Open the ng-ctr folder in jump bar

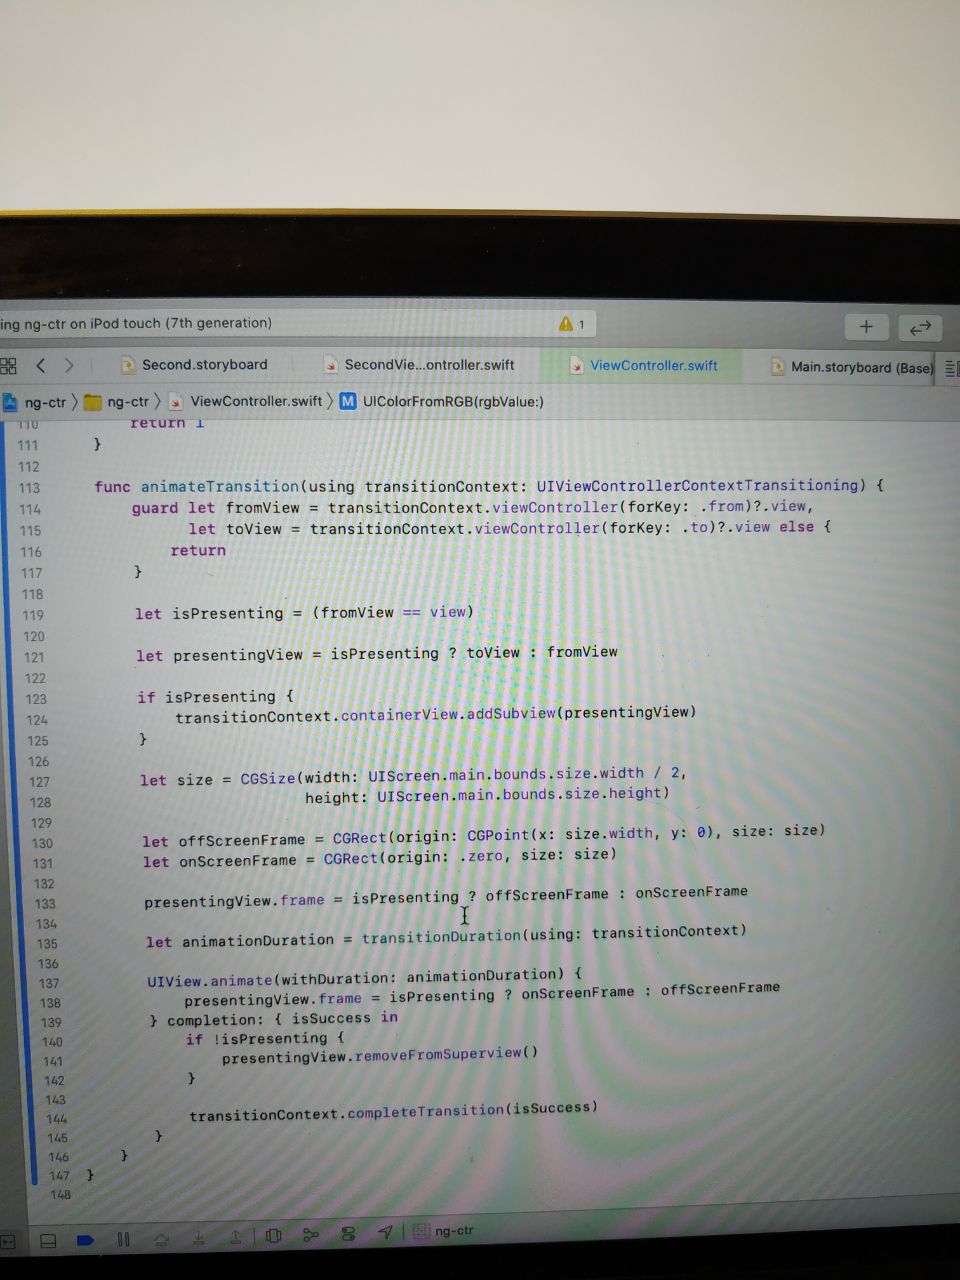117,402
